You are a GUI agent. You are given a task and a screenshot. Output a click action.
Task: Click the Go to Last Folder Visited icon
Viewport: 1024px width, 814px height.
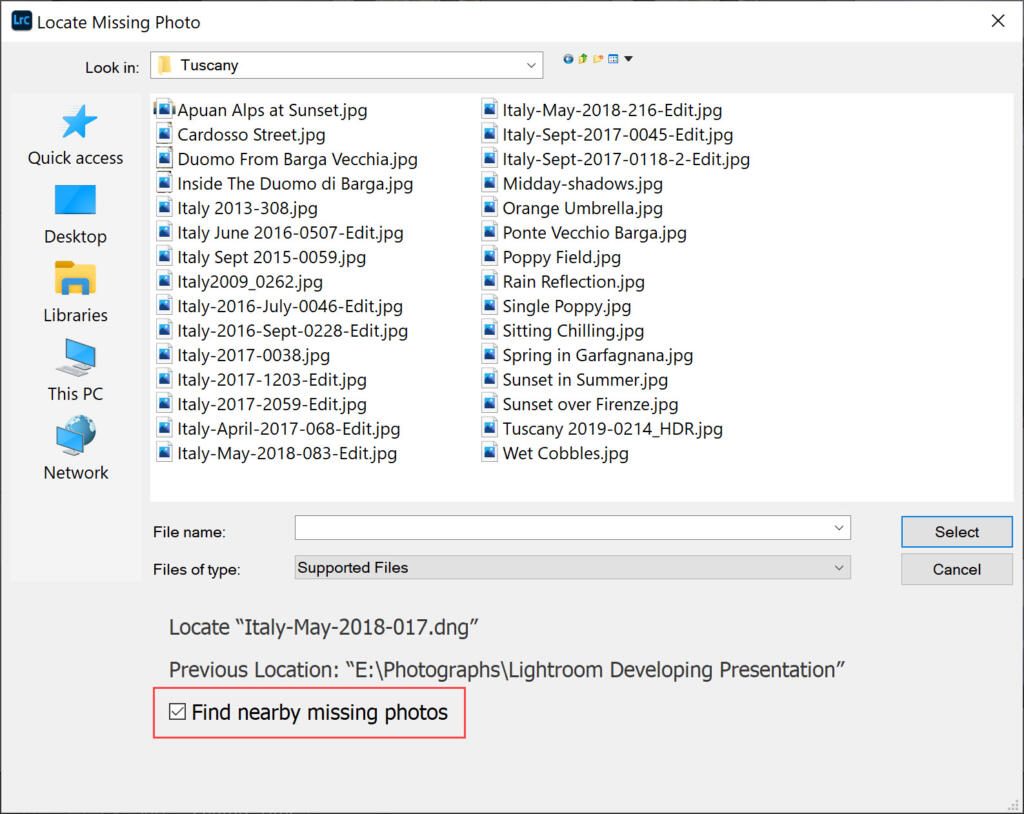pos(568,58)
